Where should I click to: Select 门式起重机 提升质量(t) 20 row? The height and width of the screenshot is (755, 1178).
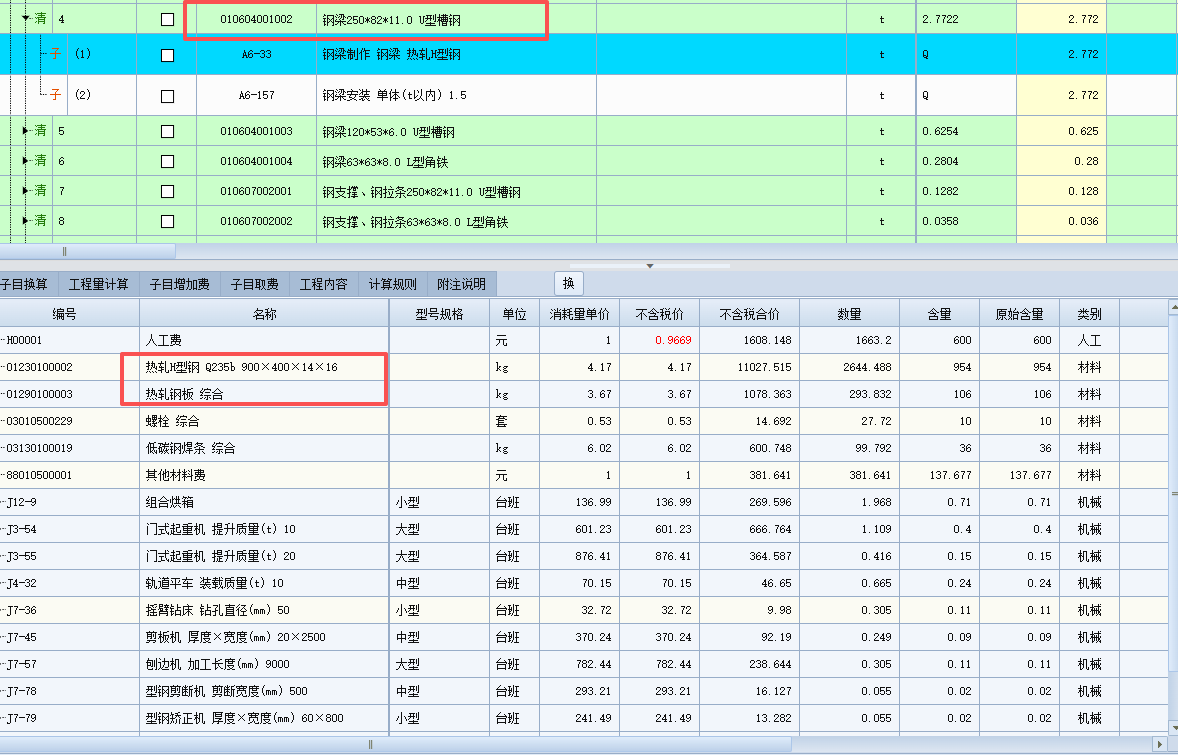[x=584, y=557]
